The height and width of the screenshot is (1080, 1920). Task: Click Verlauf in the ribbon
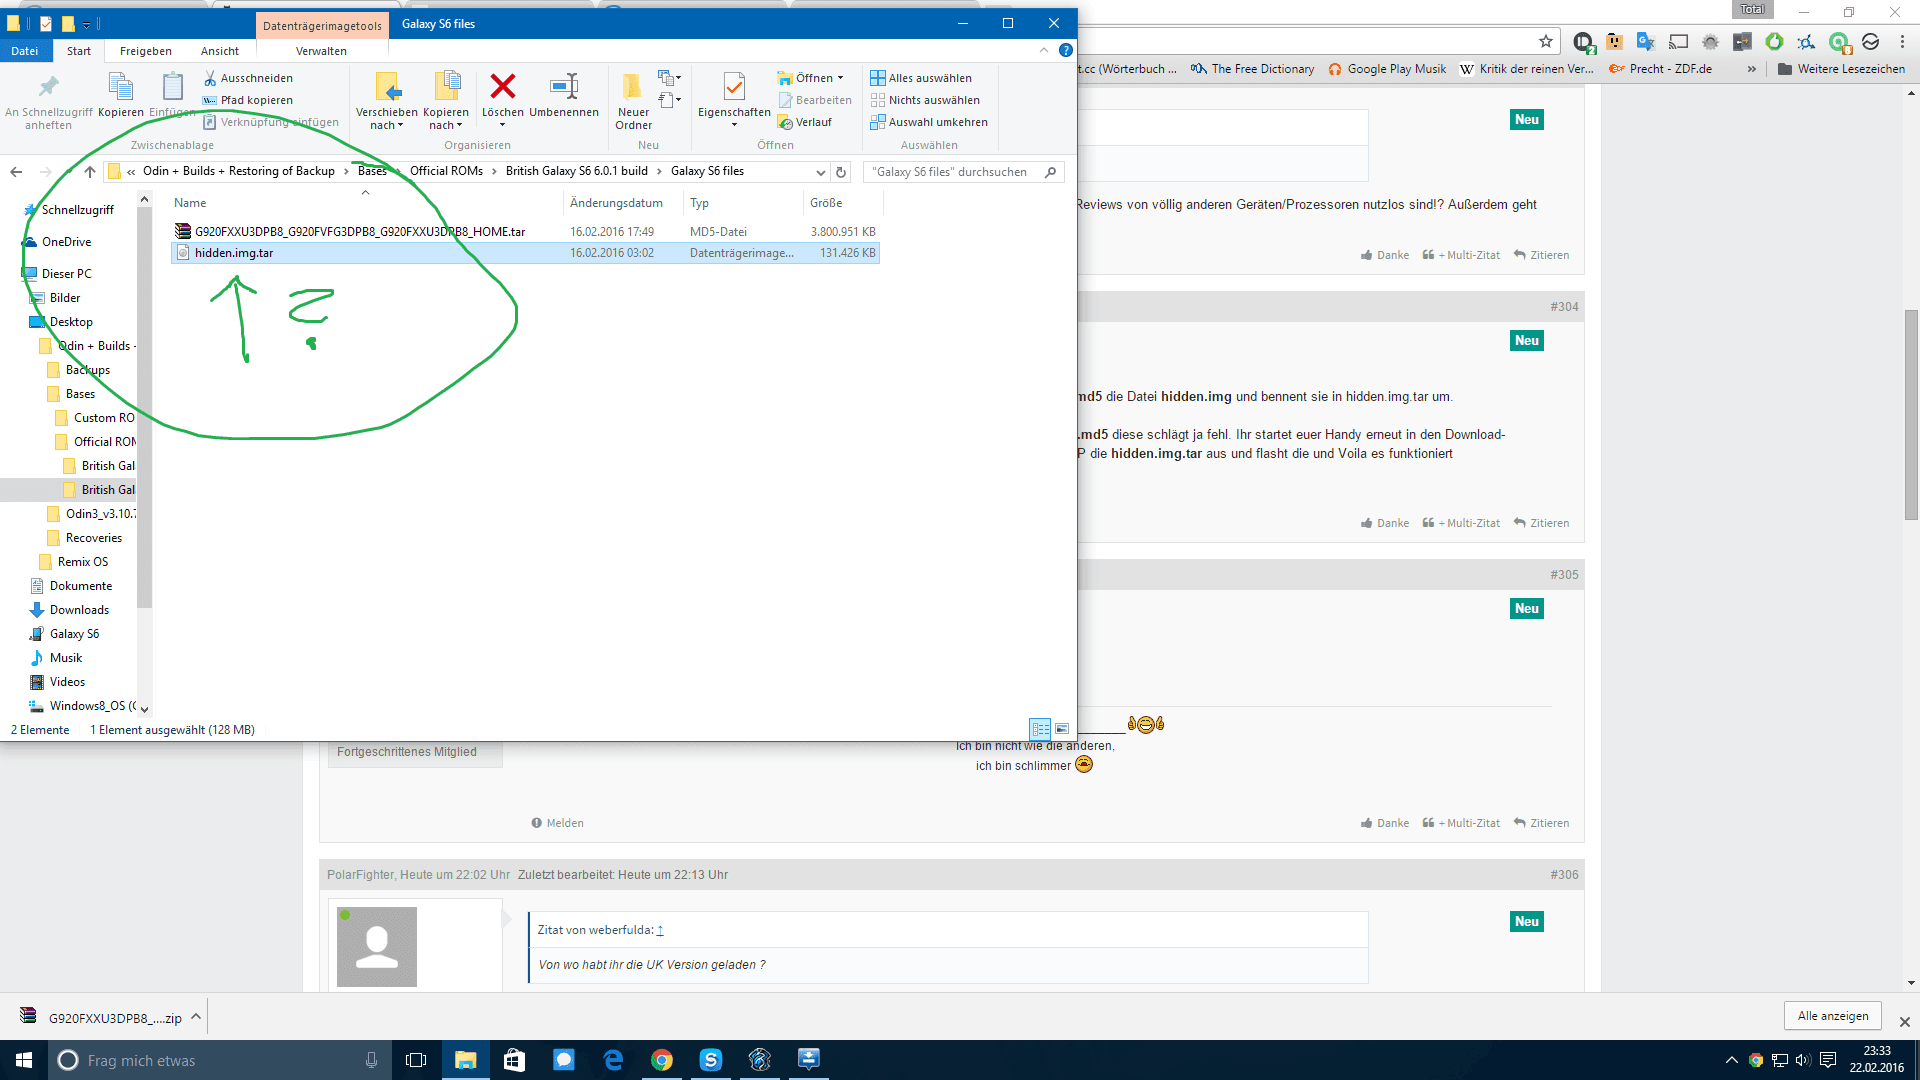[805, 122]
